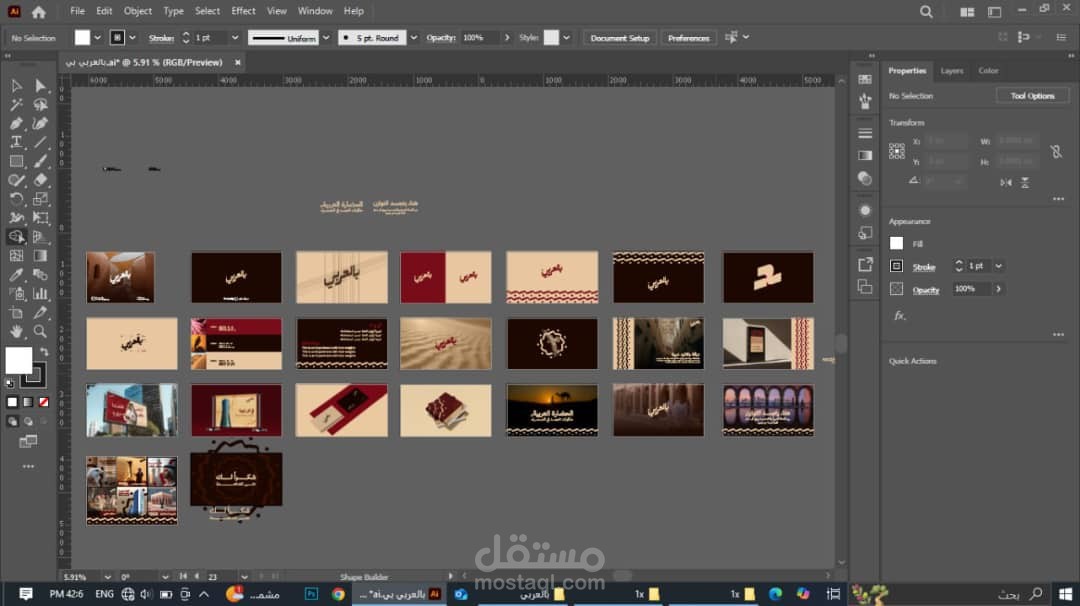
Task: Set paint mode to Gradient
Action: pos(28,402)
